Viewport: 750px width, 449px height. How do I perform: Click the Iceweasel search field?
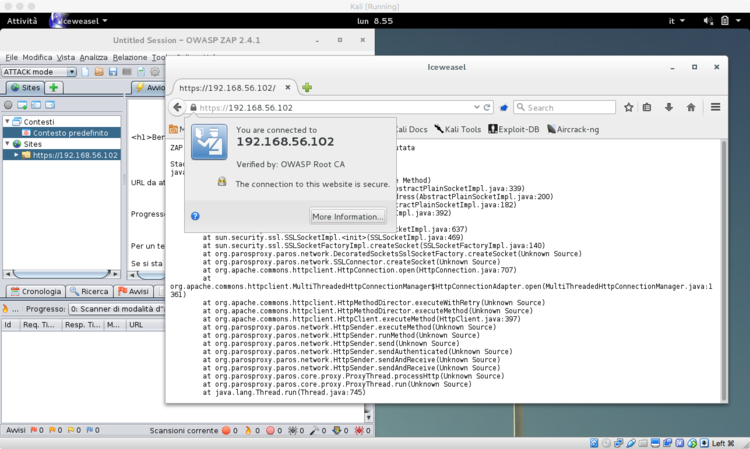(565, 107)
